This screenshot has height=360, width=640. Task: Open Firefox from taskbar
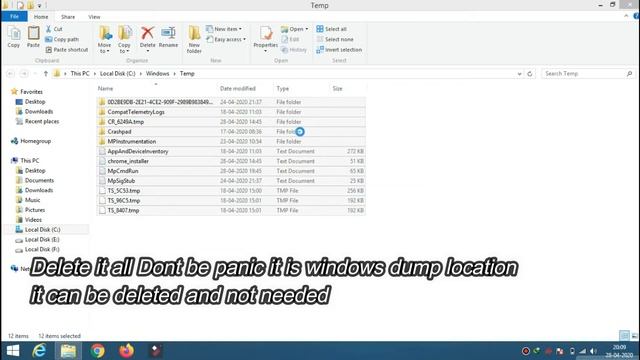coord(127,351)
